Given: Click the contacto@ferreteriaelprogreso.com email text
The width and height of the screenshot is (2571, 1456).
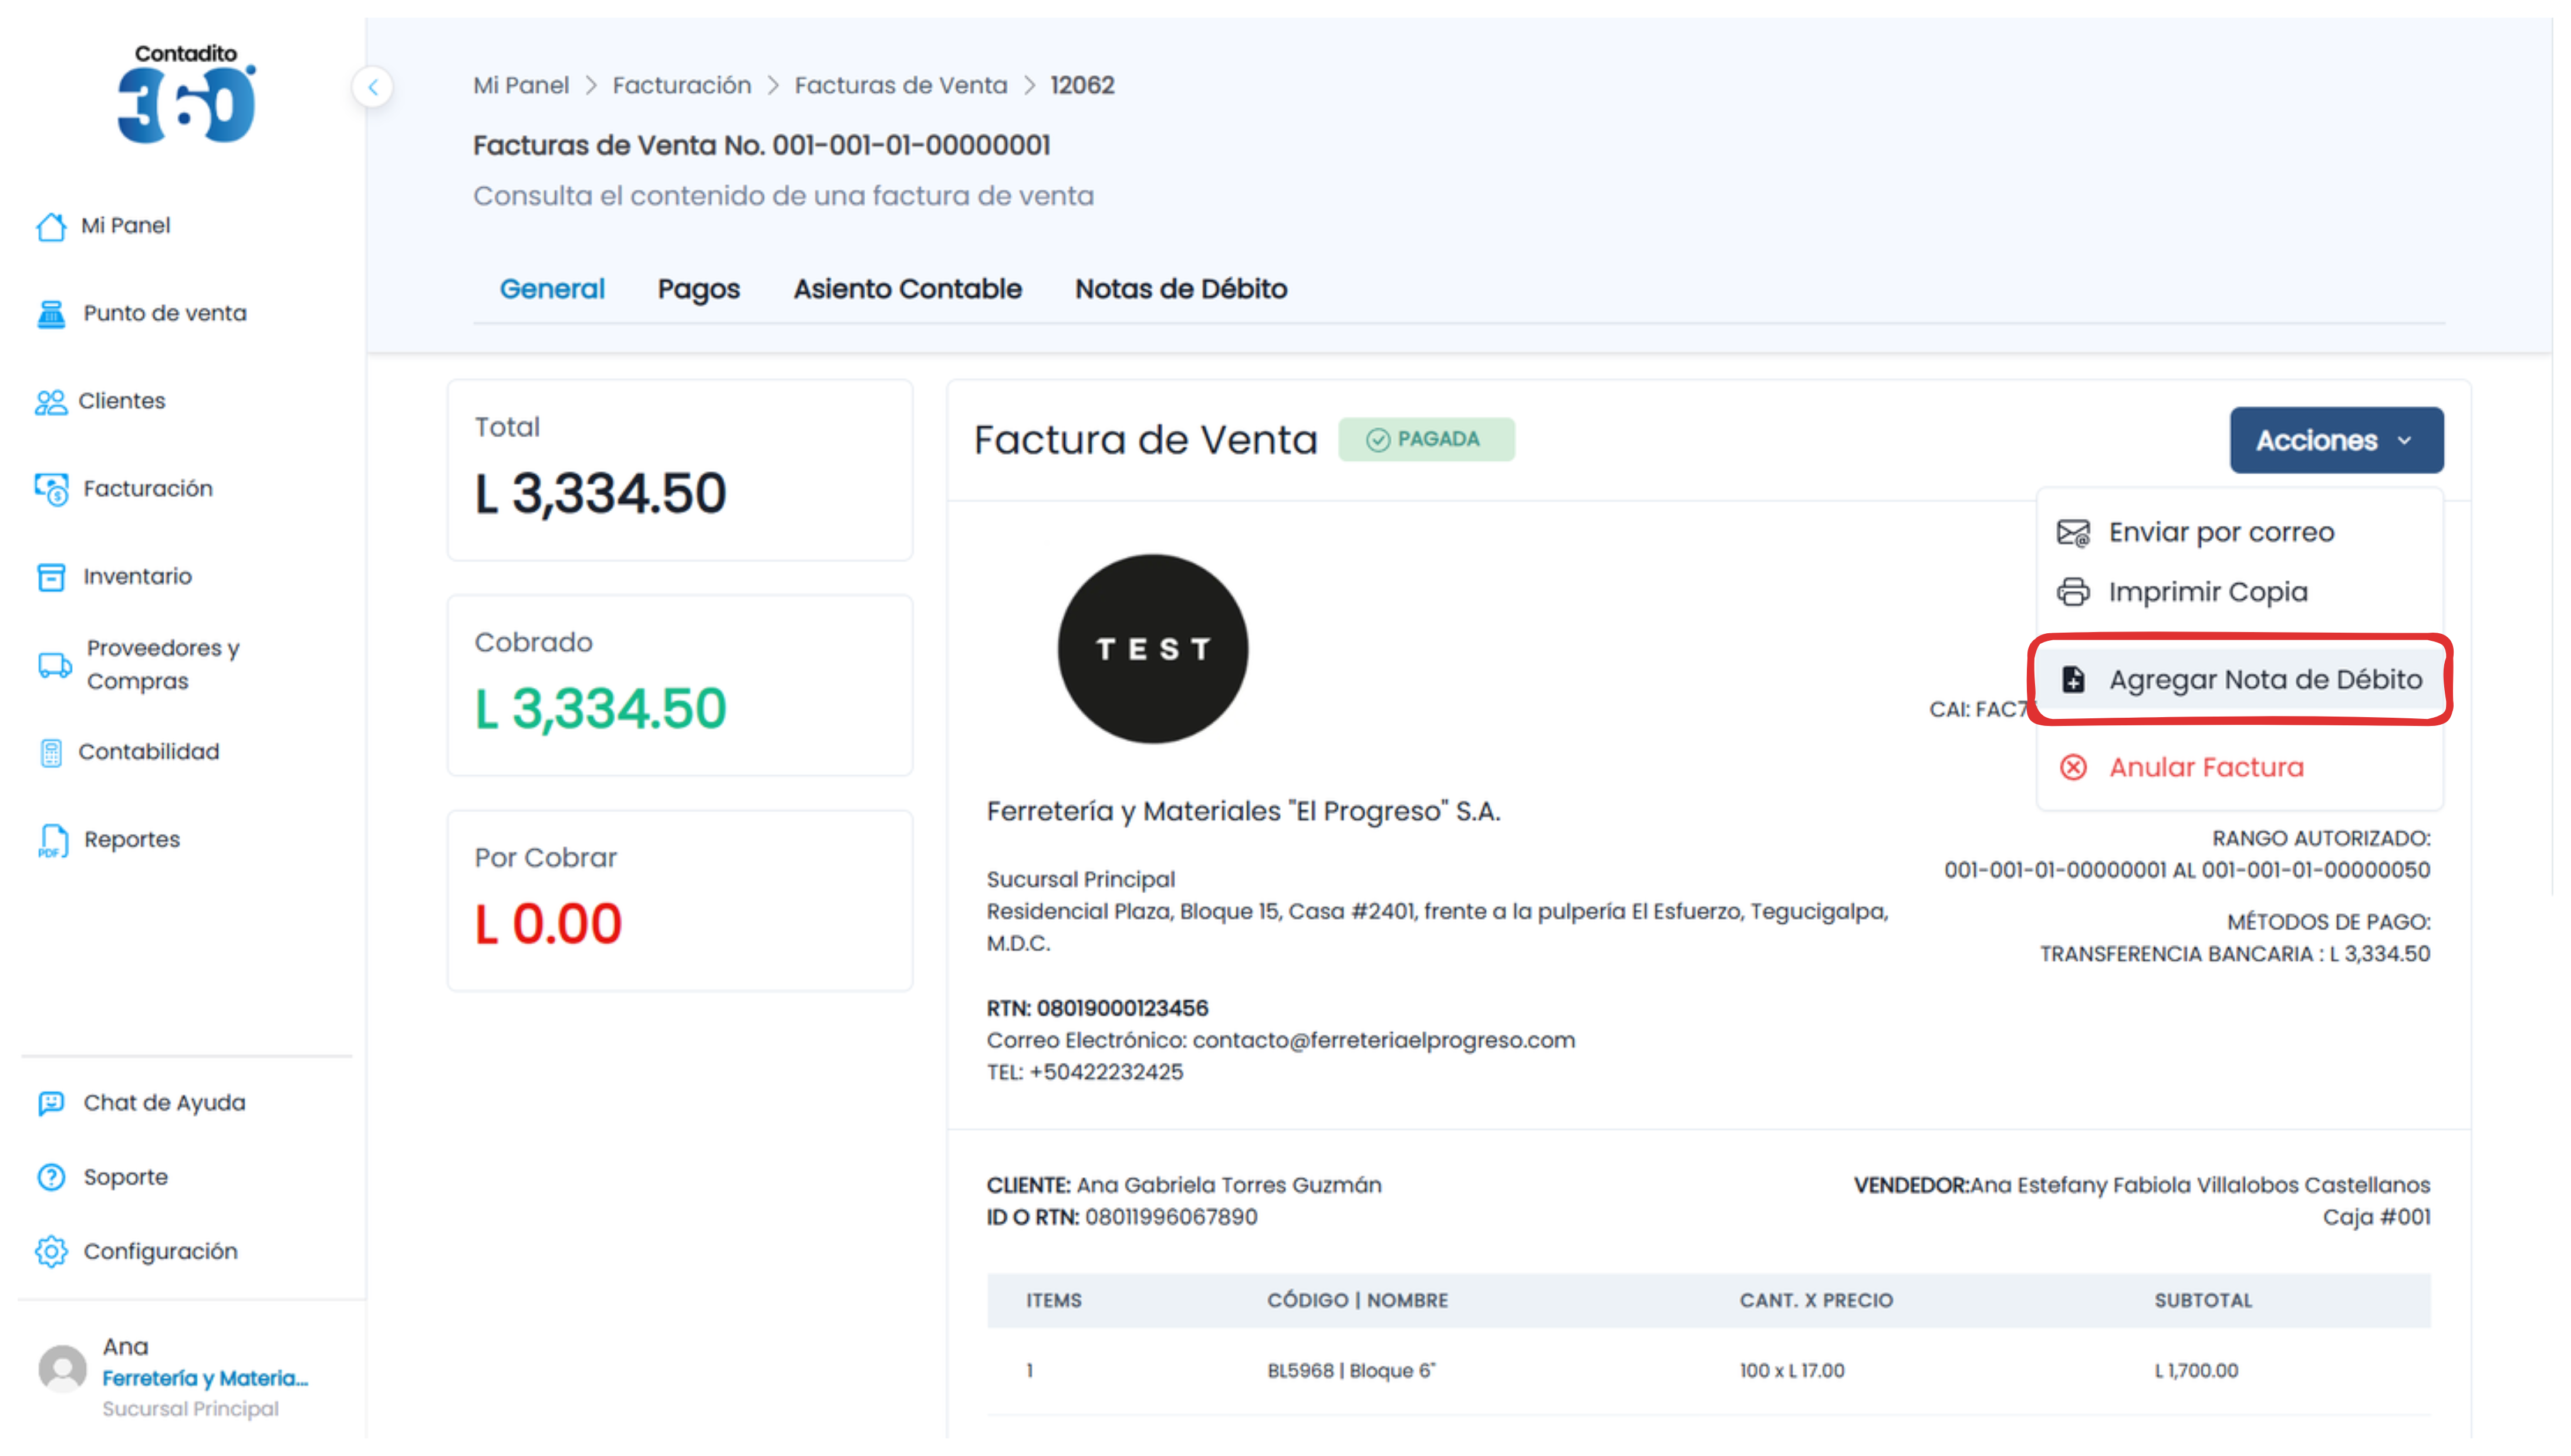Looking at the screenshot, I should point(1383,1040).
